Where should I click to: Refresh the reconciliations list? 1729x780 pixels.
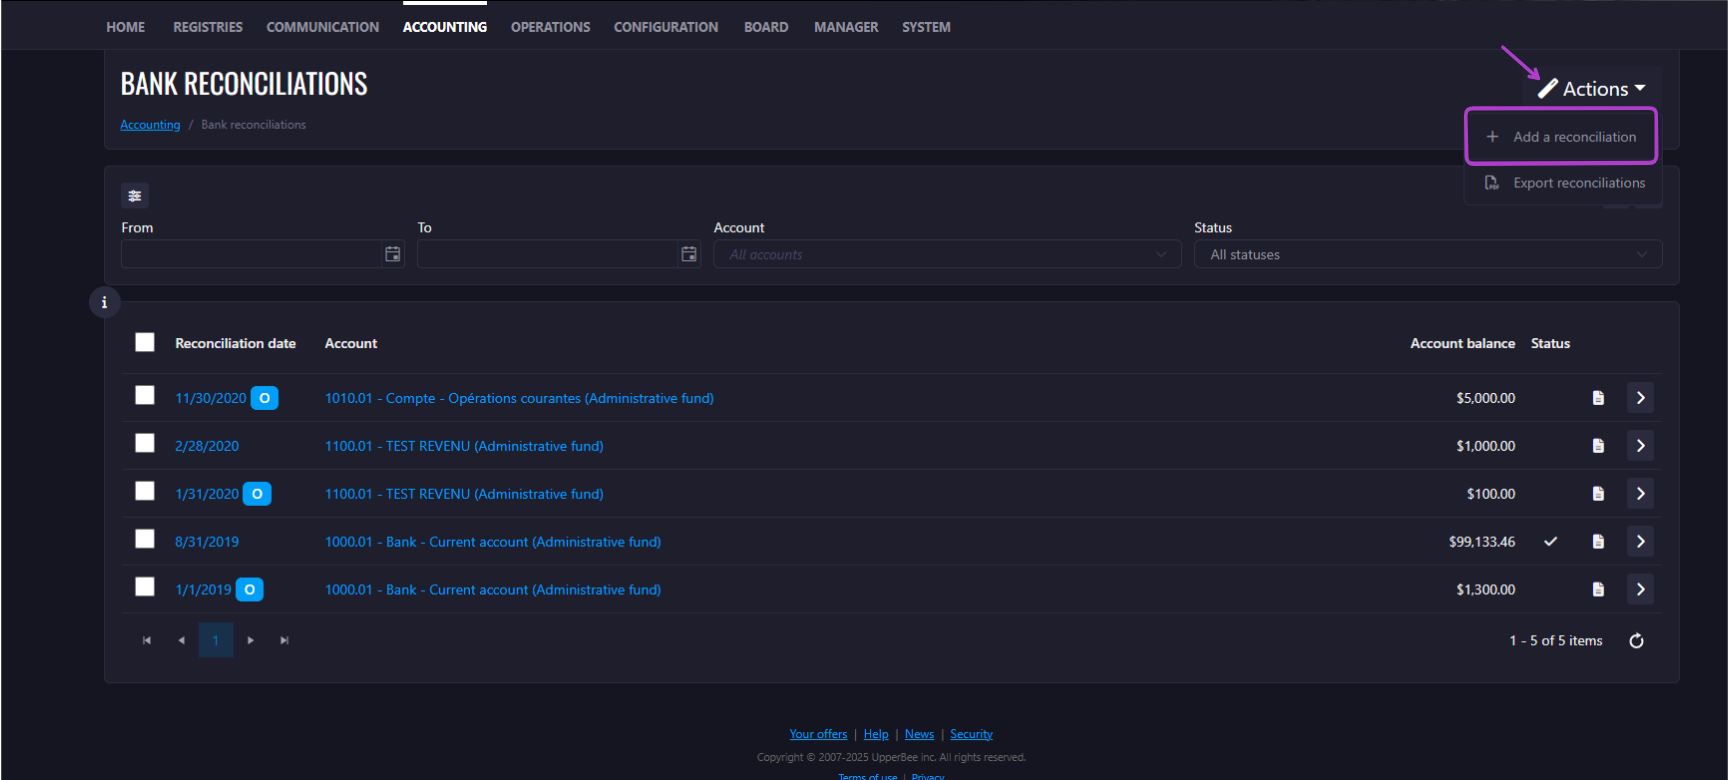point(1636,641)
